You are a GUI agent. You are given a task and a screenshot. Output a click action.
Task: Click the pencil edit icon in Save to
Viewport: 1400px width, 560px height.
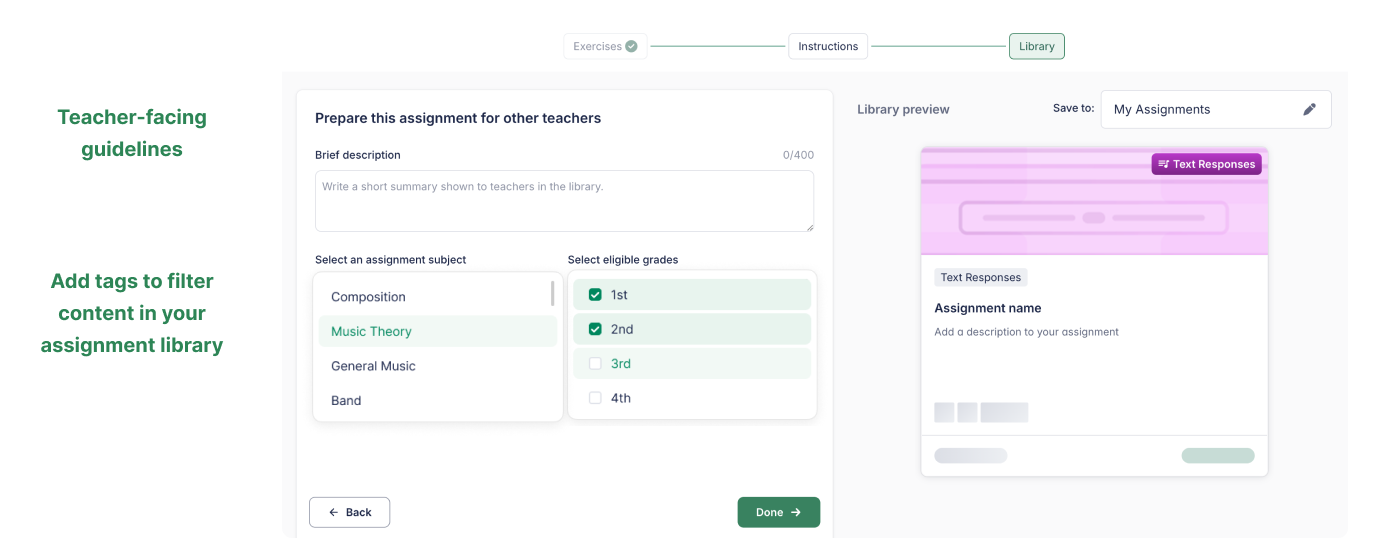click(1309, 110)
